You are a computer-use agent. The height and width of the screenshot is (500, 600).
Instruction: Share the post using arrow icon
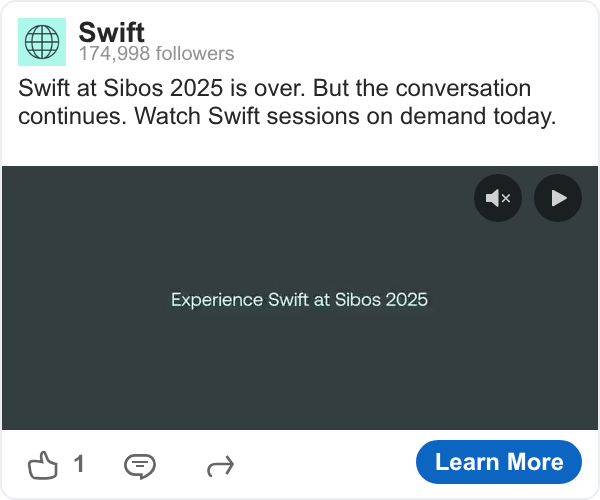point(220,465)
